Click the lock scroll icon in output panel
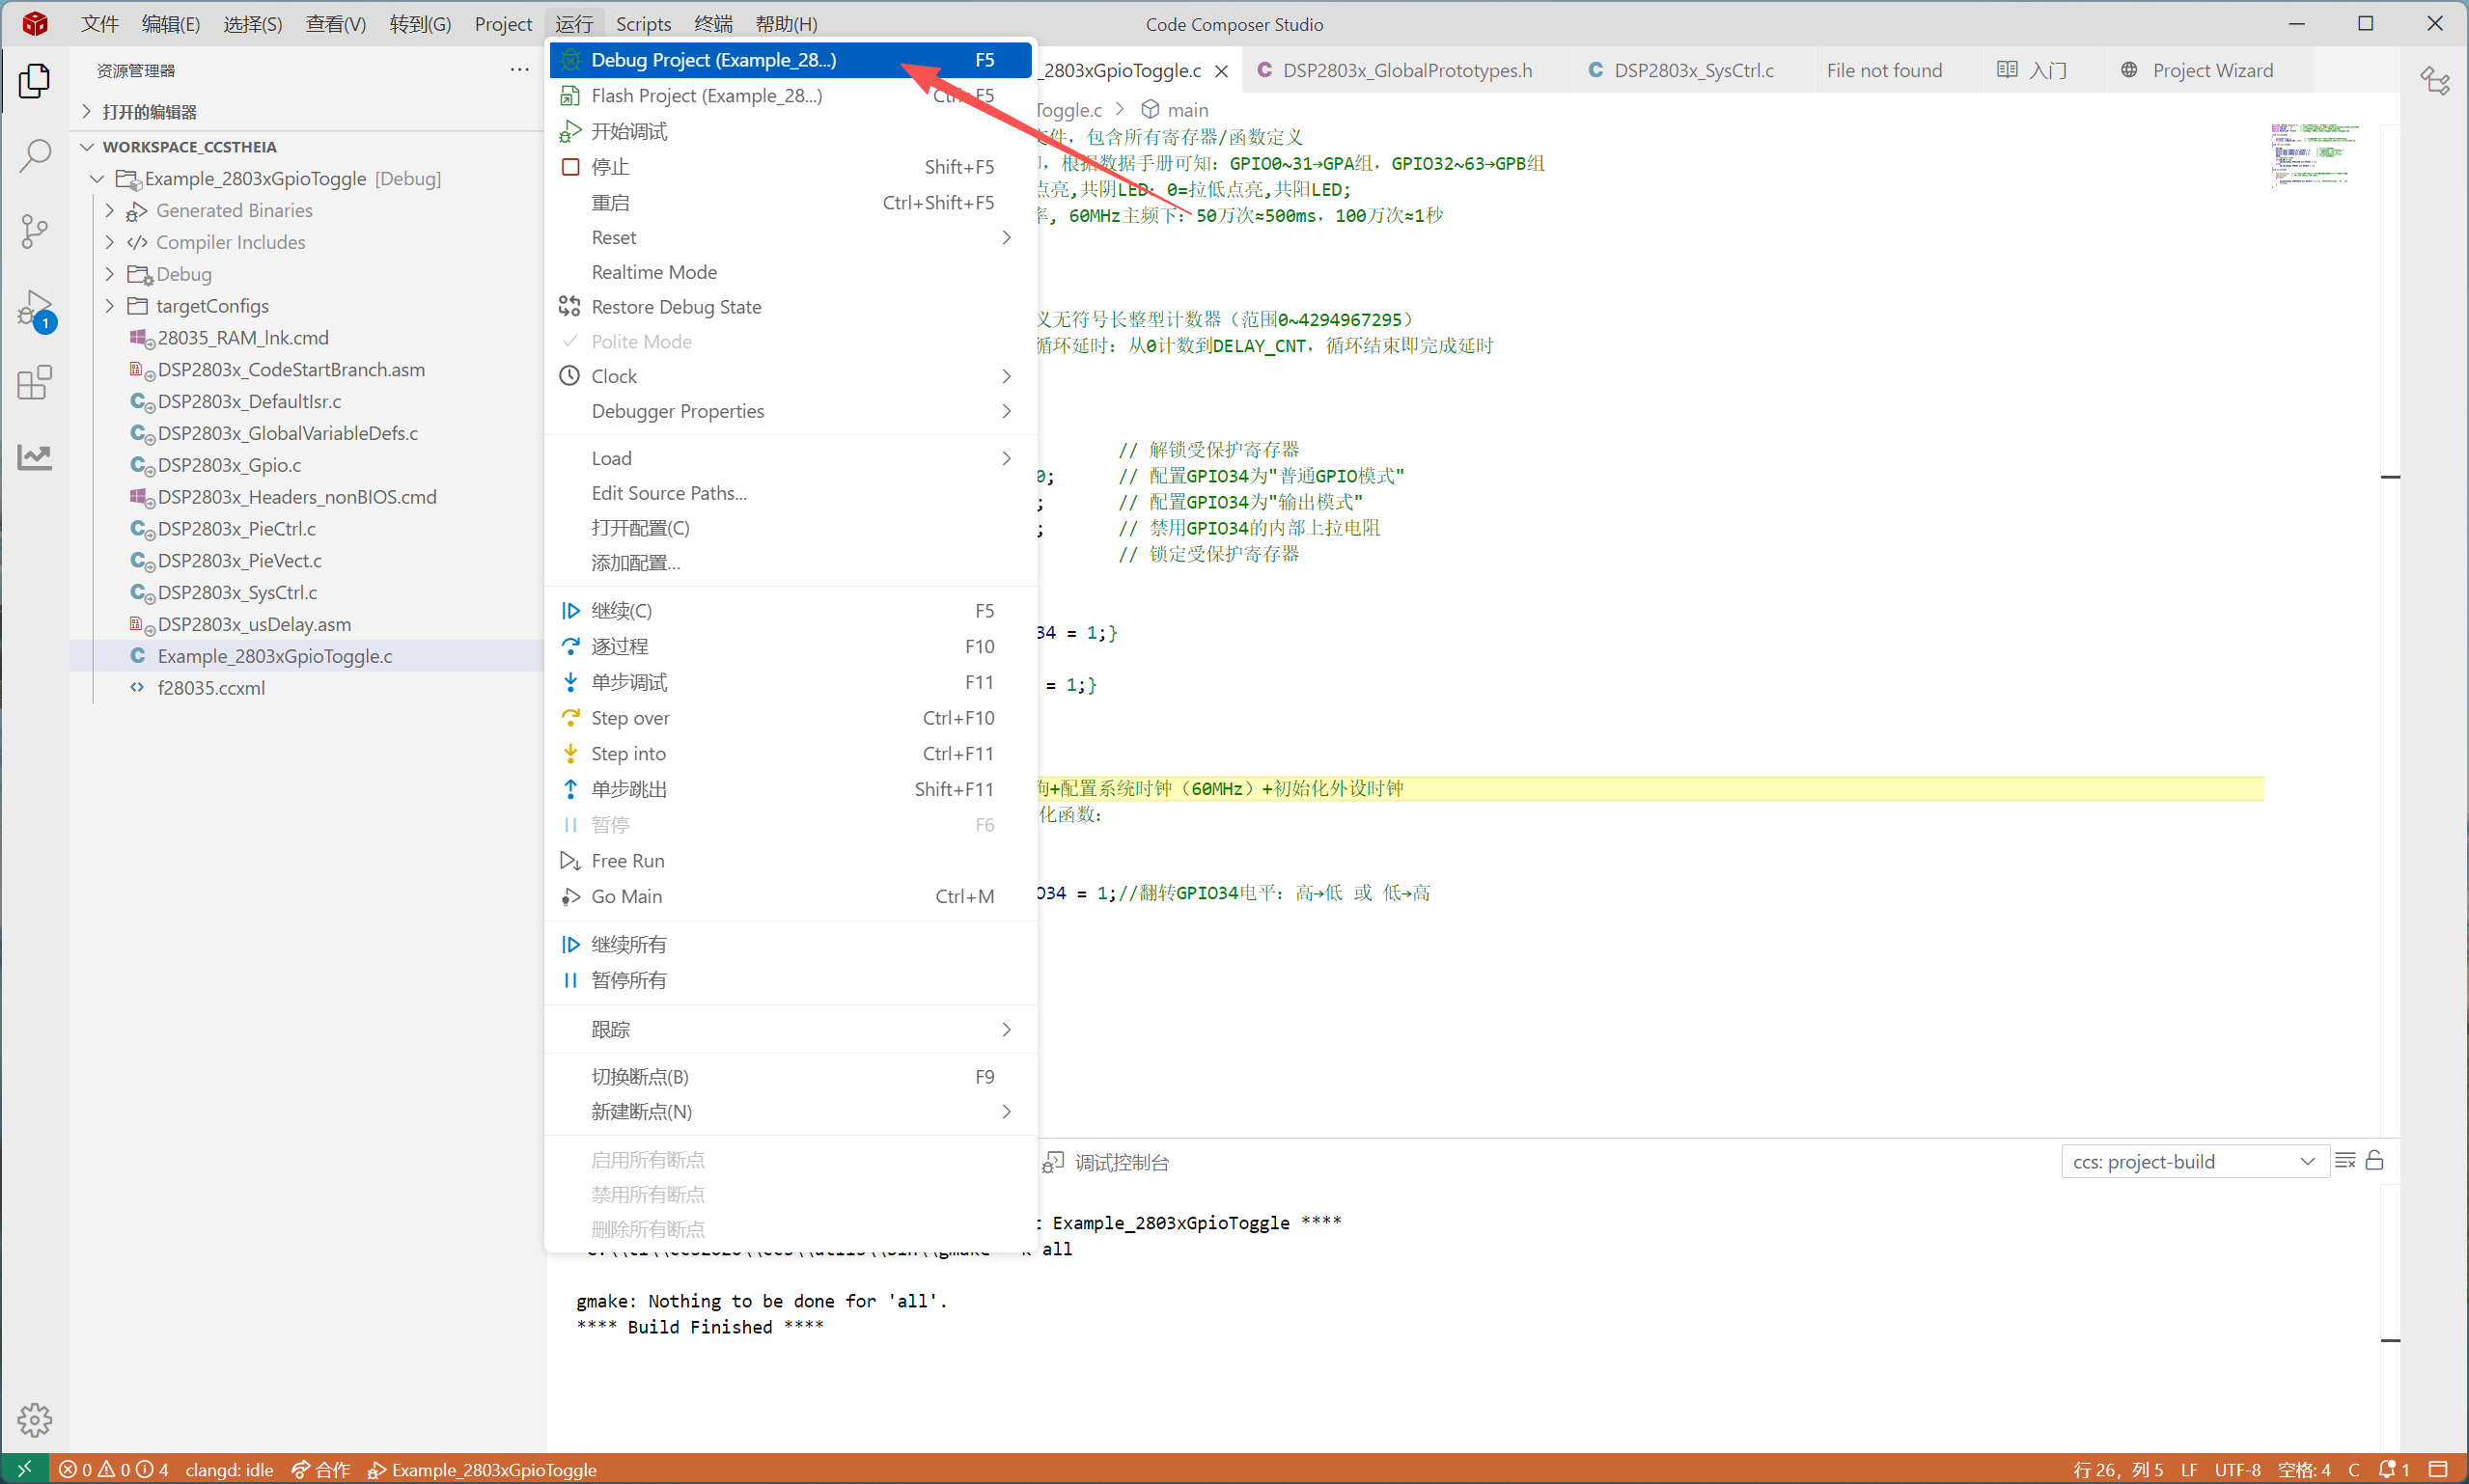2469x1484 pixels. click(2375, 1161)
